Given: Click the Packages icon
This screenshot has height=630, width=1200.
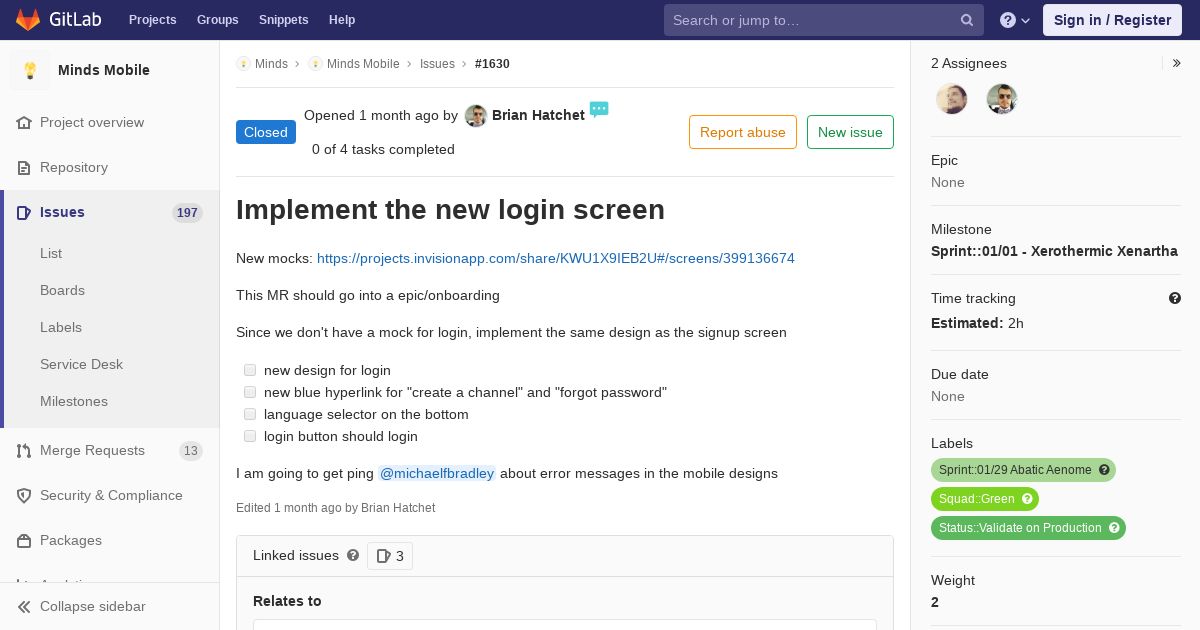Looking at the screenshot, I should (x=24, y=541).
